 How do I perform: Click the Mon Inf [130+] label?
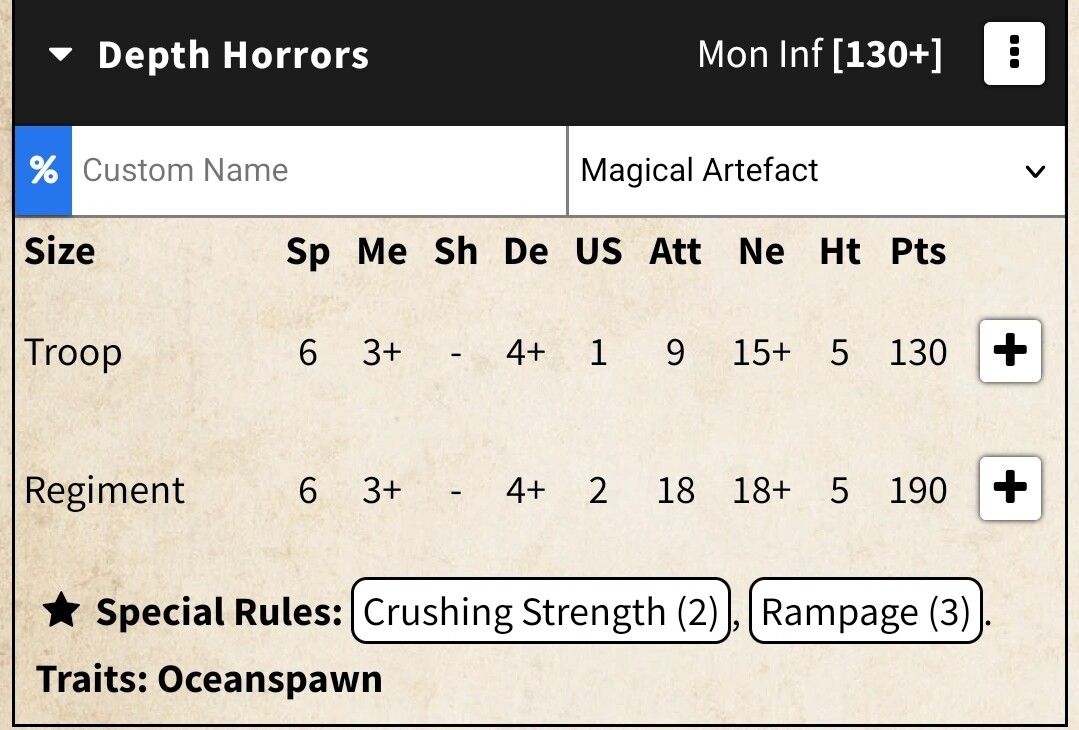click(819, 55)
